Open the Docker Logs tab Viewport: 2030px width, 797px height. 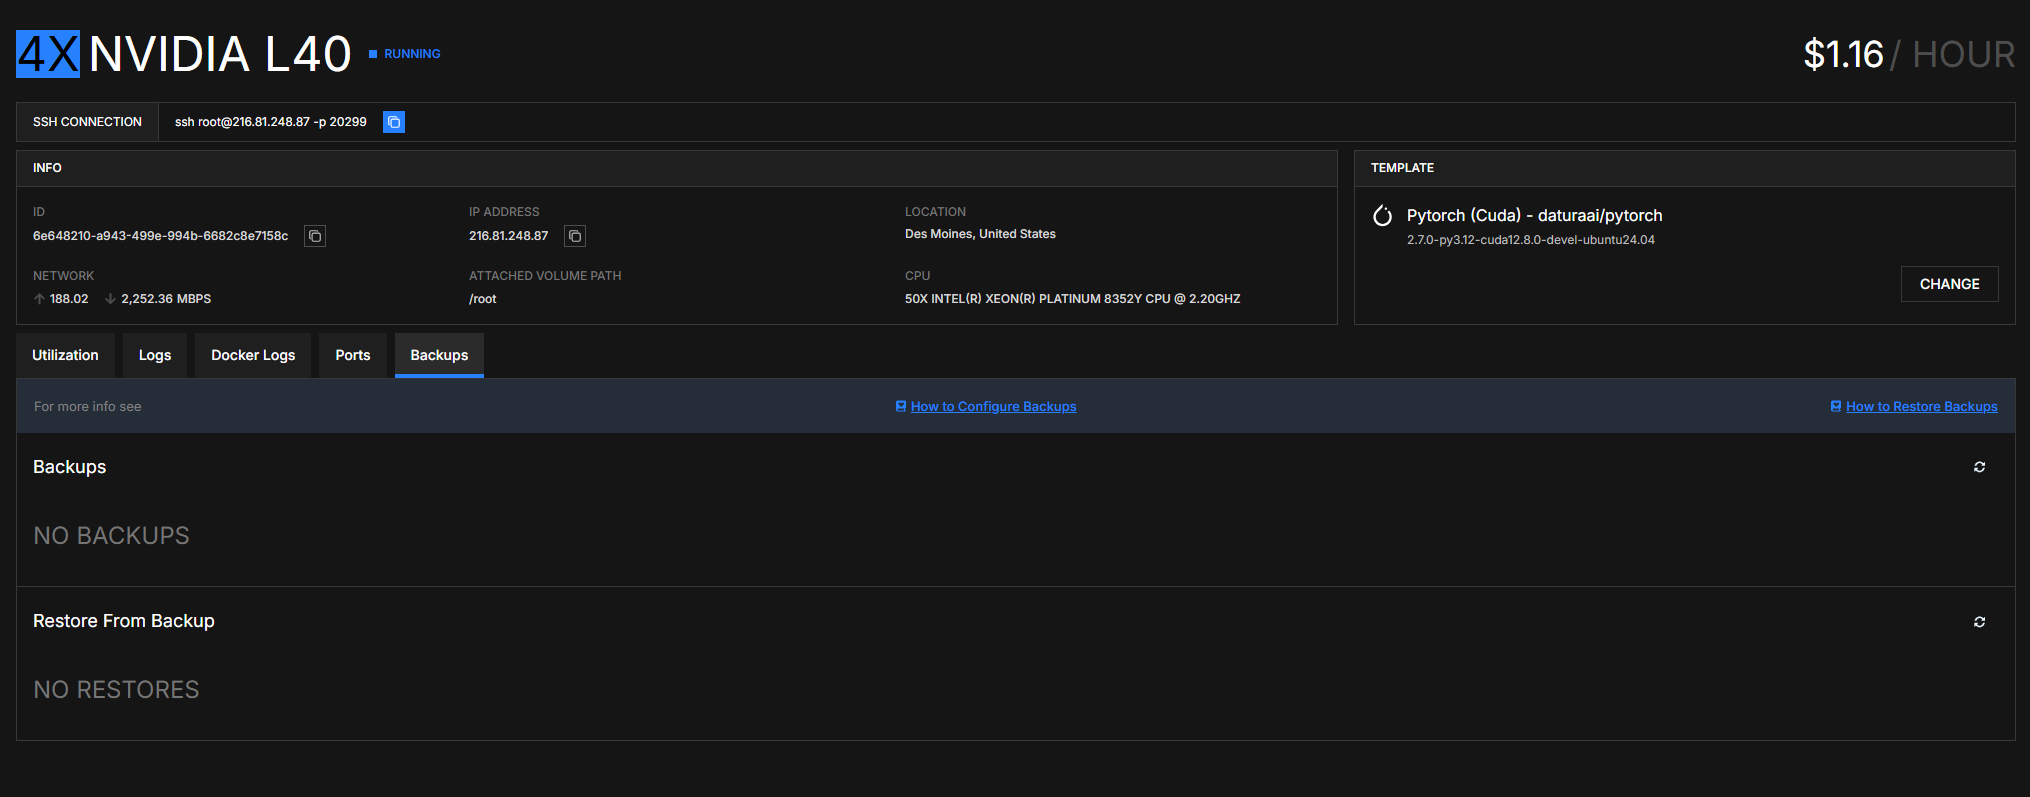(253, 355)
